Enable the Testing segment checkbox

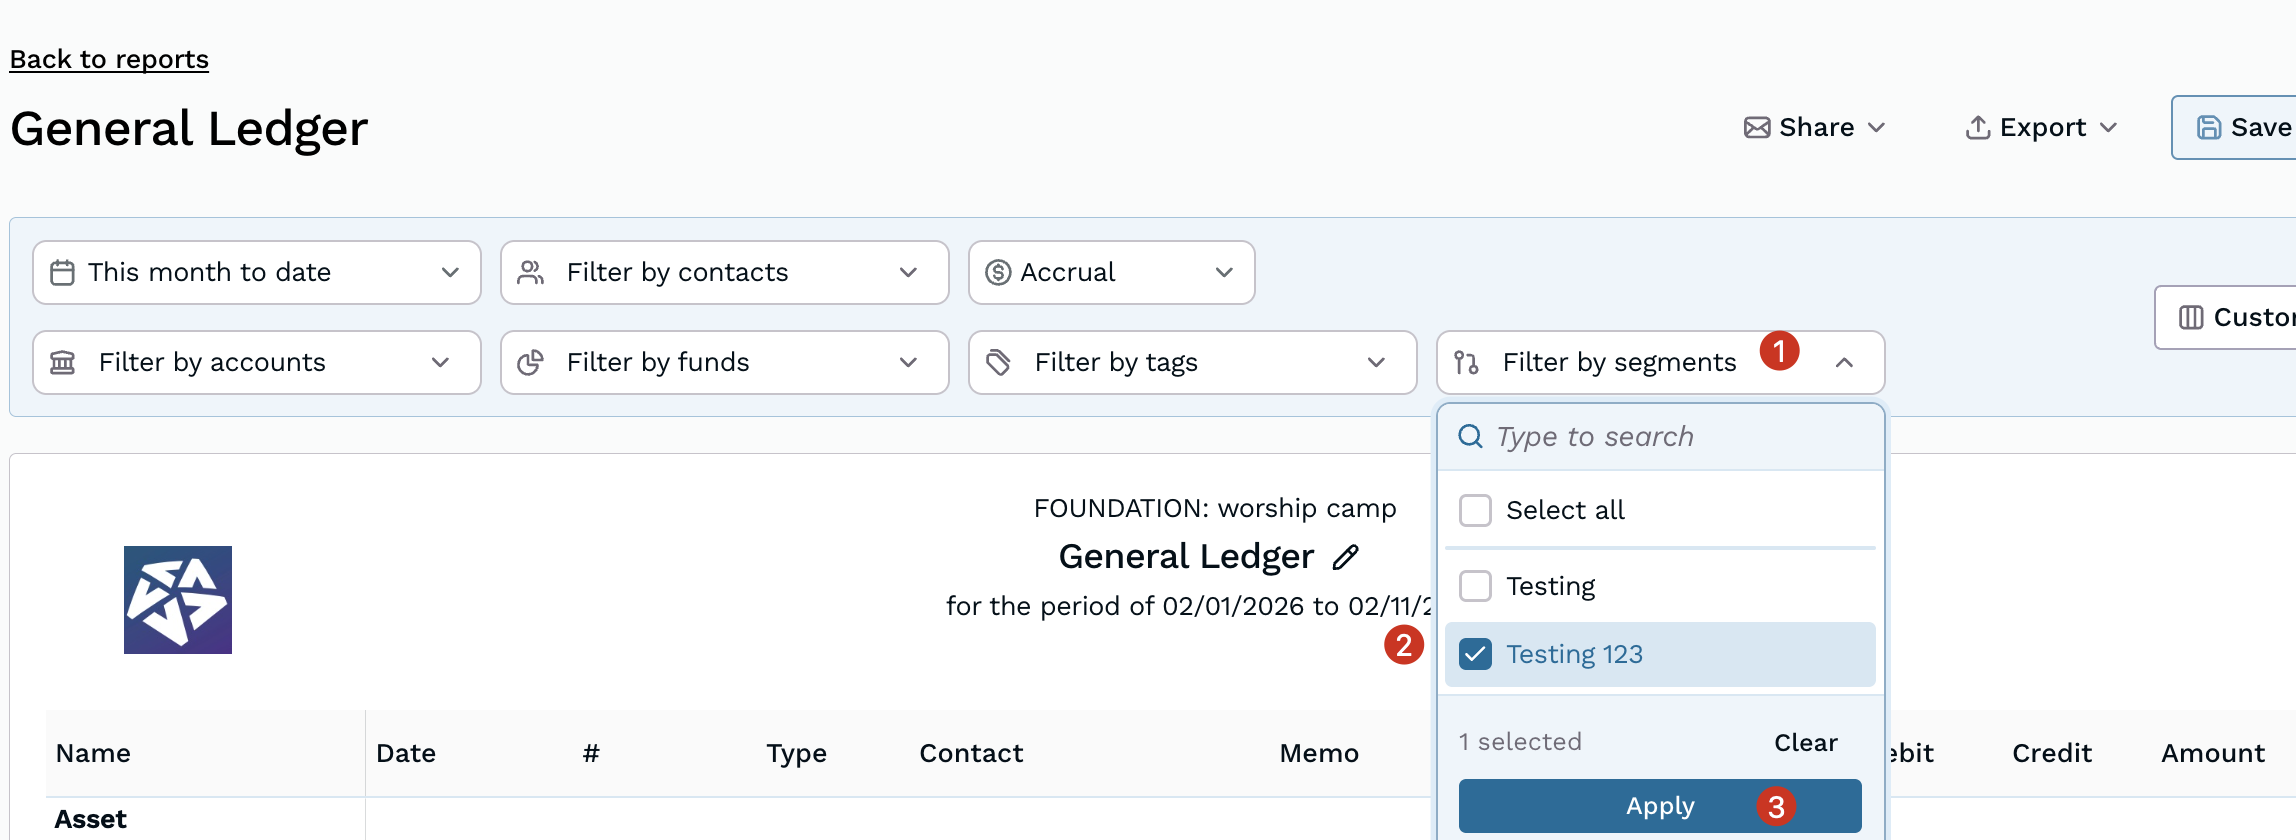point(1475,586)
